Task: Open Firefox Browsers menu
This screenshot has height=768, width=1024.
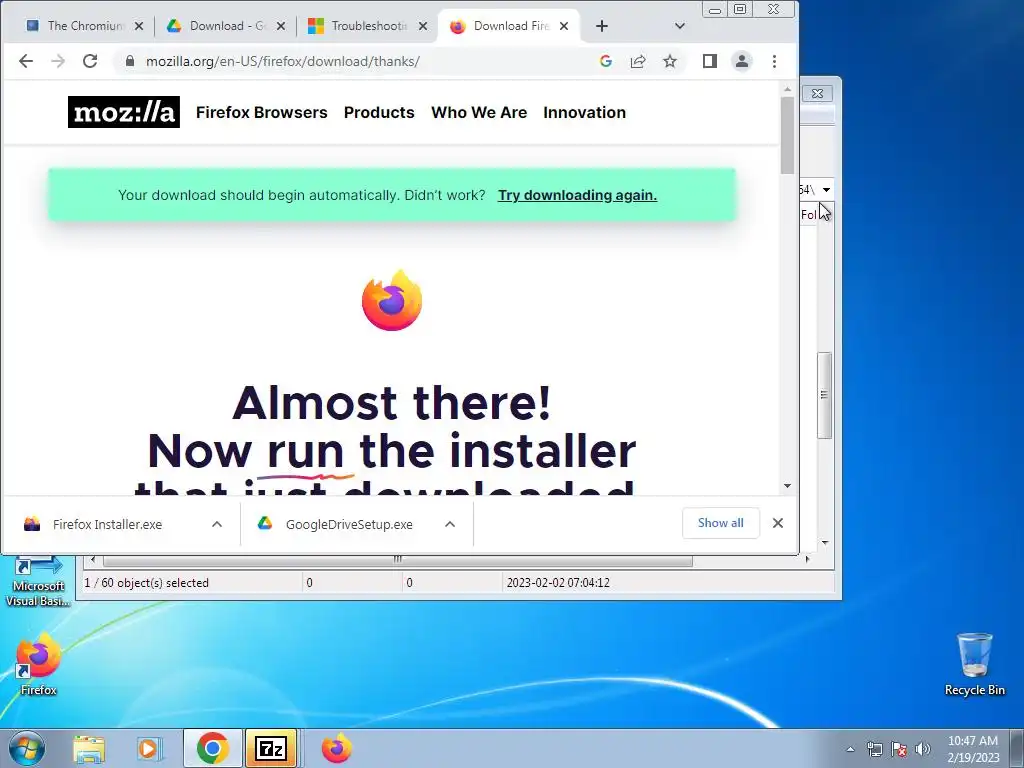Action: (x=261, y=112)
